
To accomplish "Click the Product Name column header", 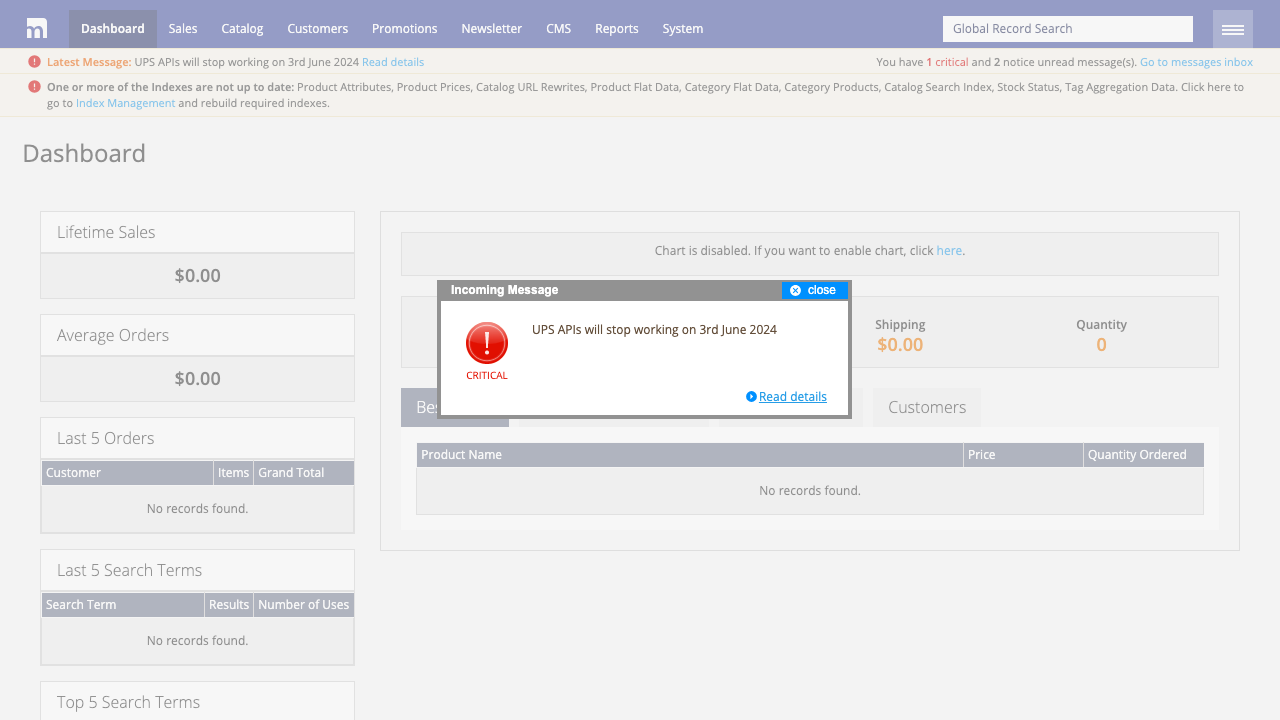I will tap(690, 455).
